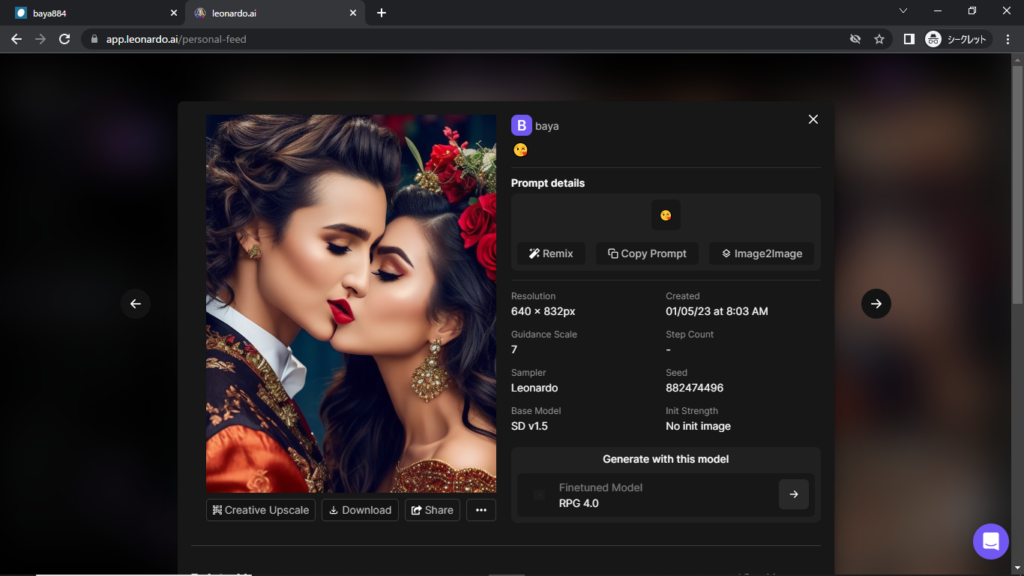Viewport: 1024px width, 576px height.
Task: Download the generated image
Action: tap(360, 510)
